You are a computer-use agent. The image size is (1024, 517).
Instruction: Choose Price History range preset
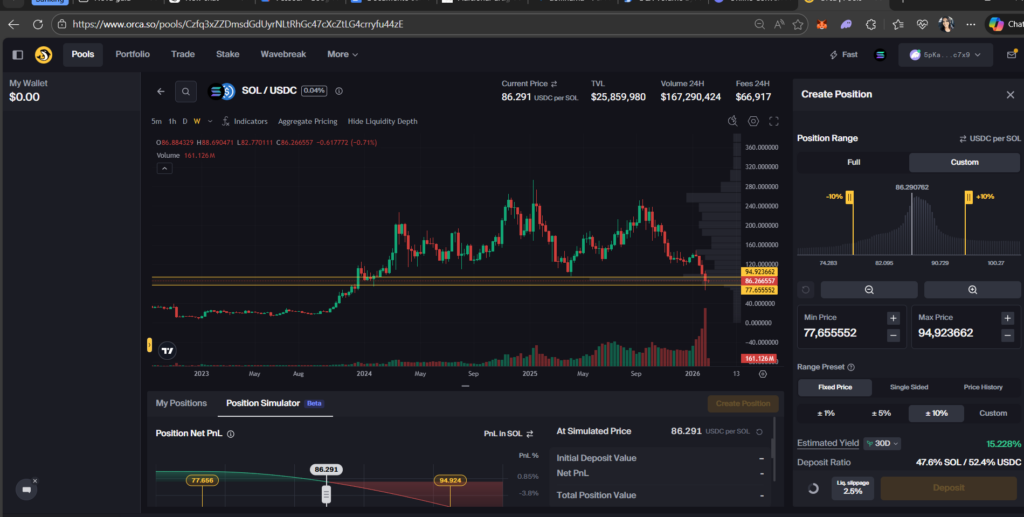click(x=983, y=387)
